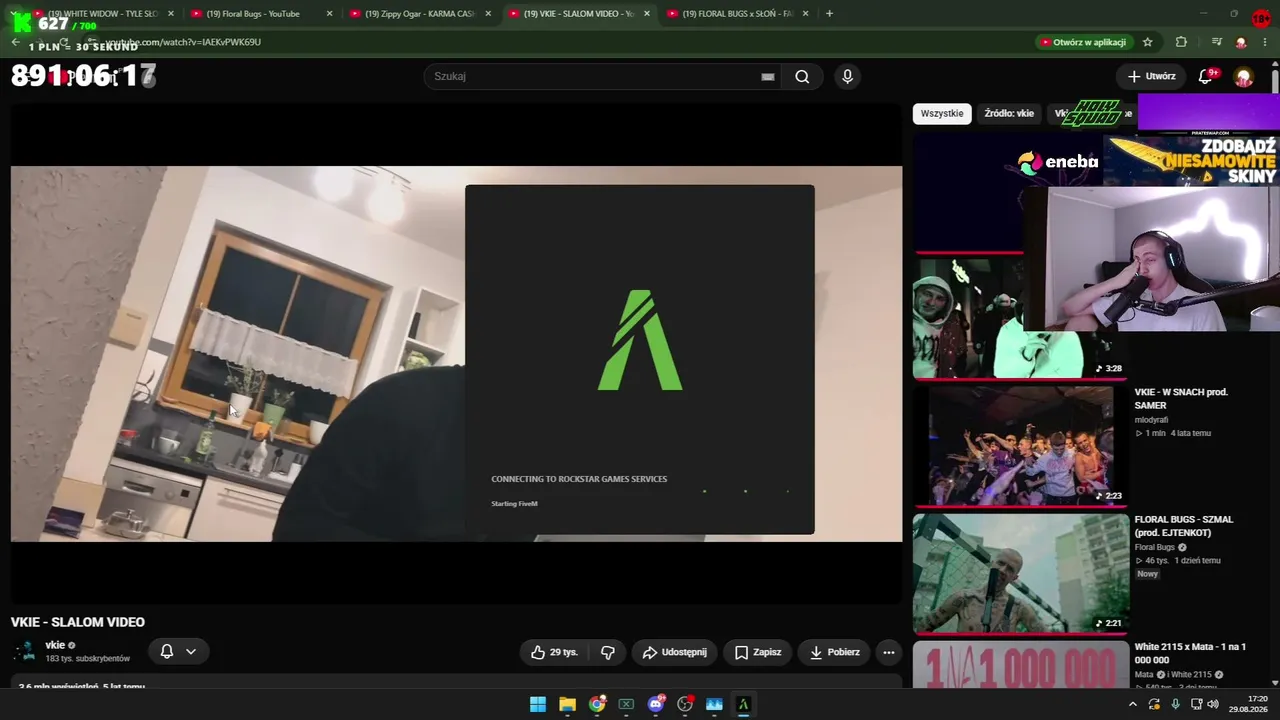Click the 'Zapisz' save button
This screenshot has width=1280, height=720.
(x=757, y=652)
